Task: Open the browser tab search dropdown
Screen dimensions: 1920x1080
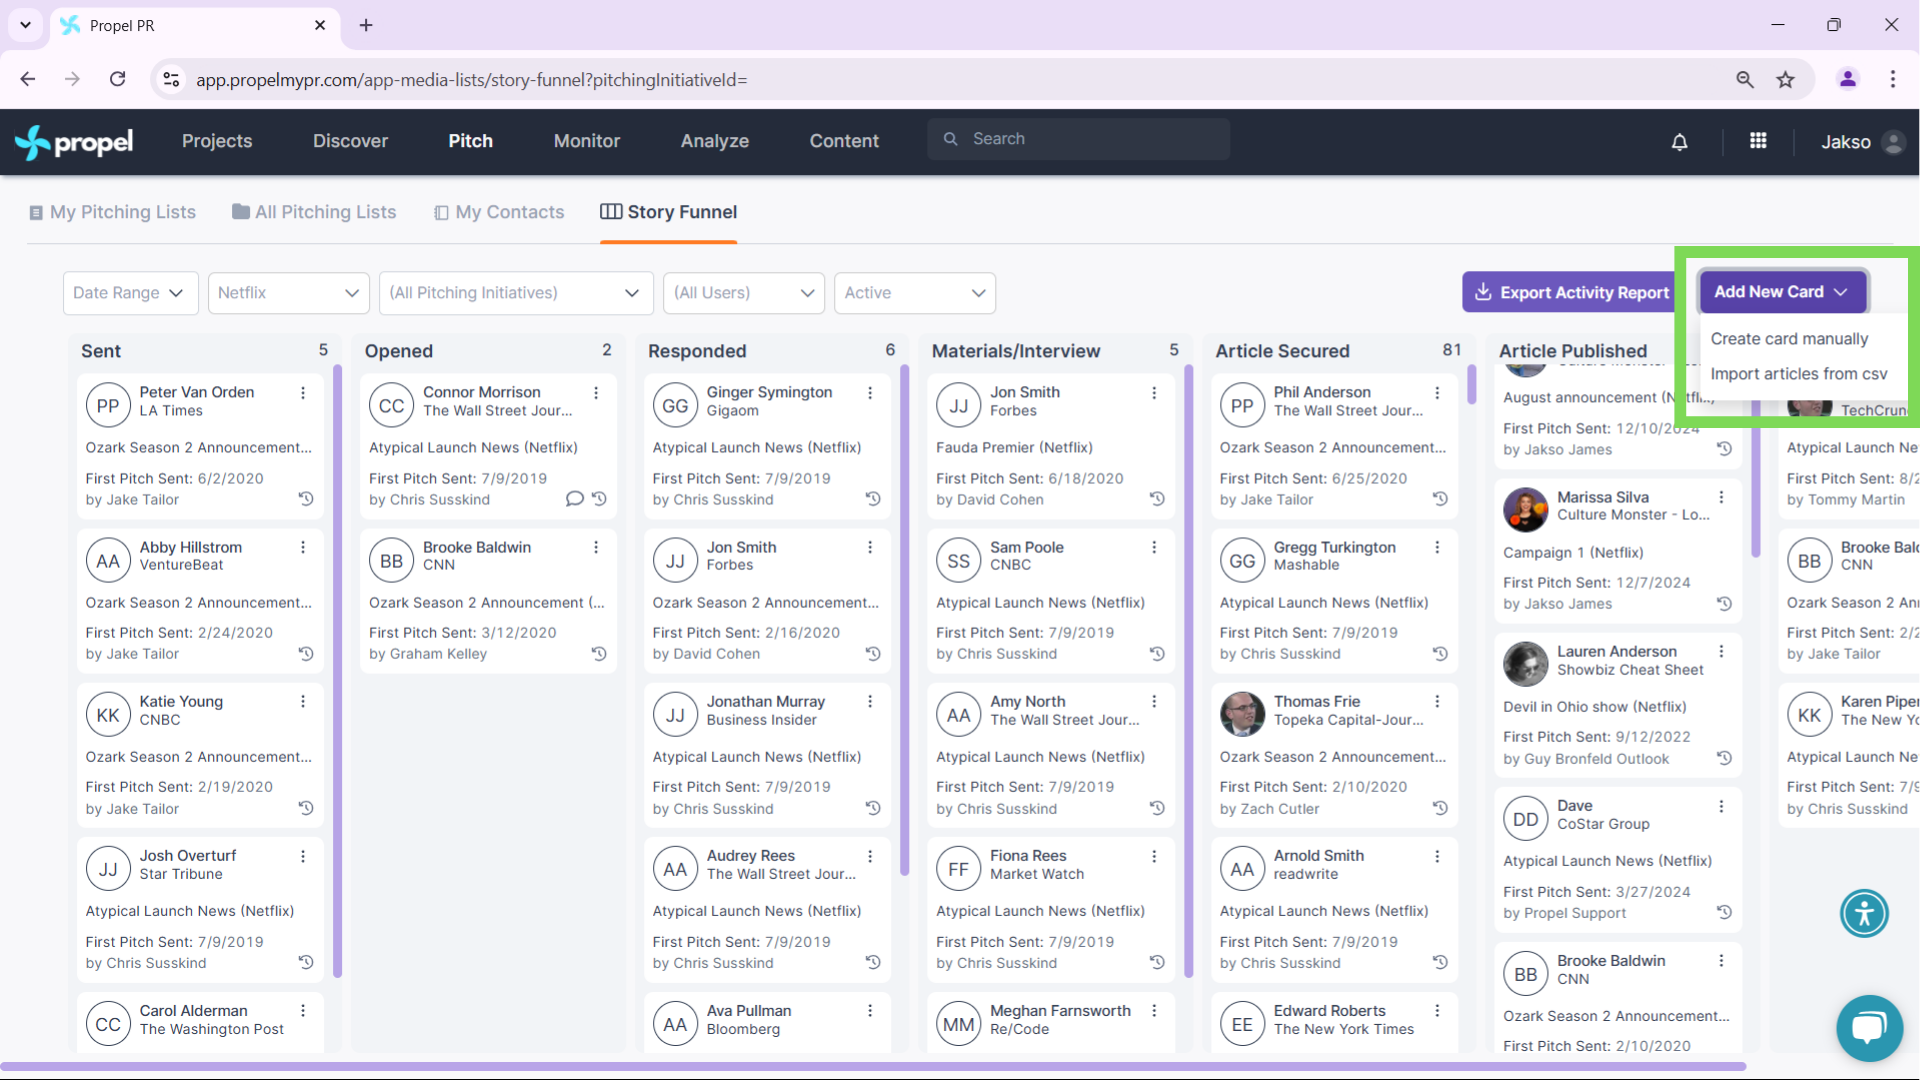Action: pos(25,25)
